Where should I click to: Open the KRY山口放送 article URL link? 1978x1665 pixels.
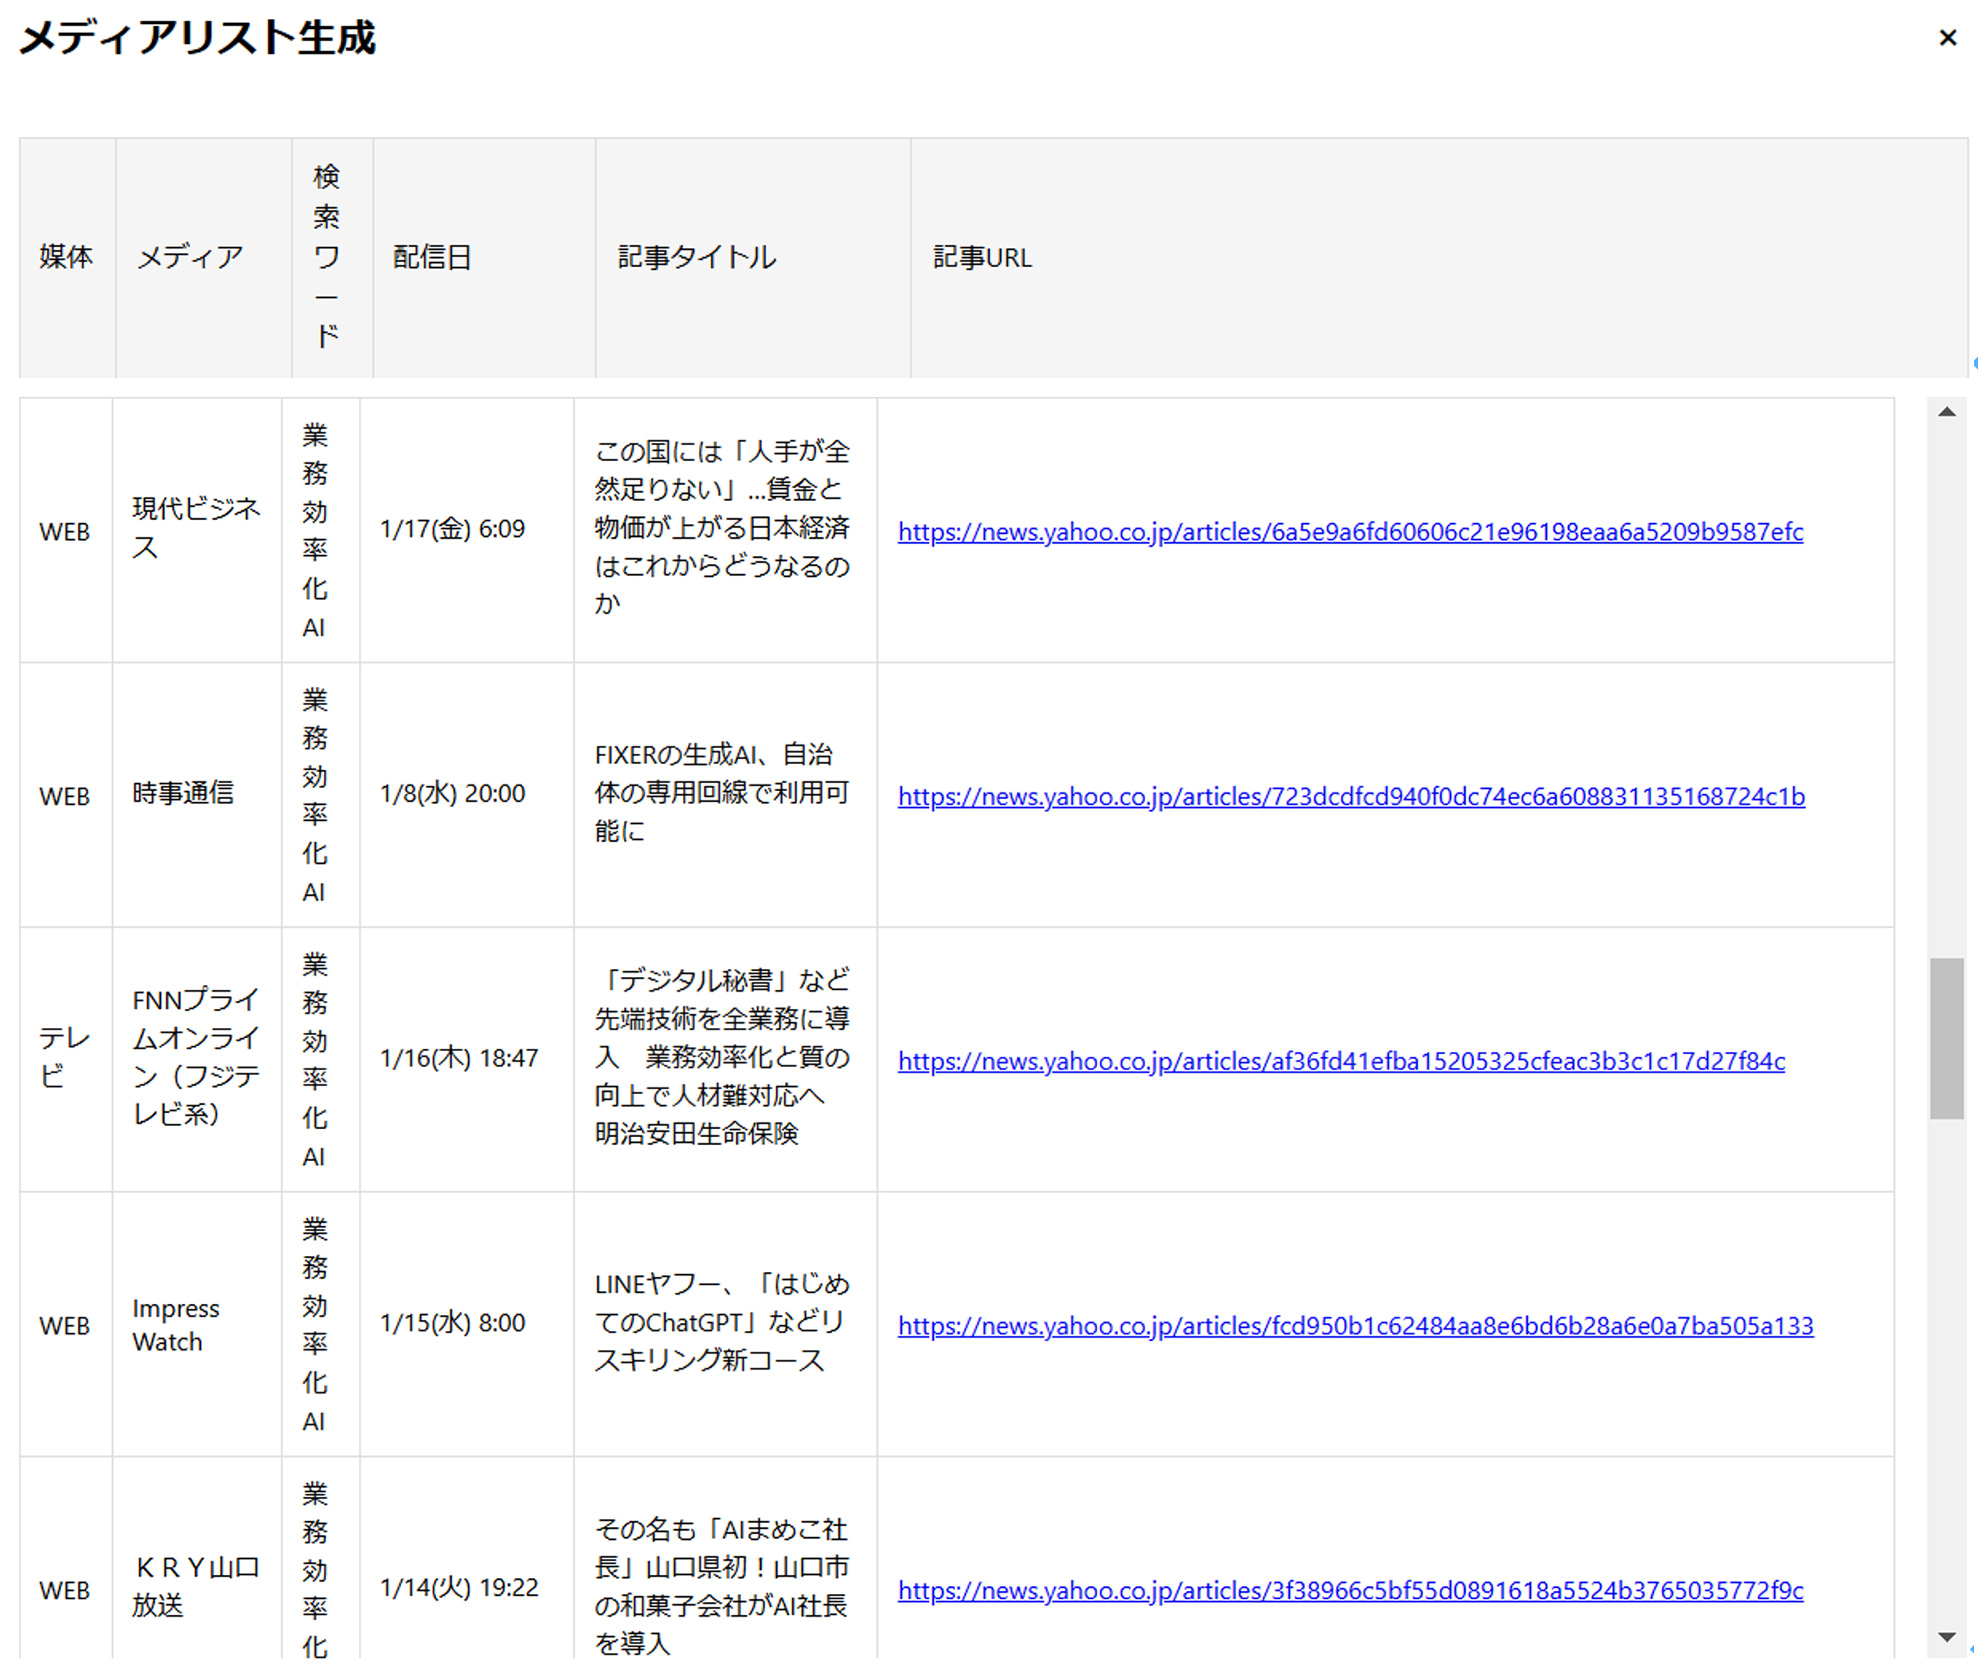(1350, 1590)
